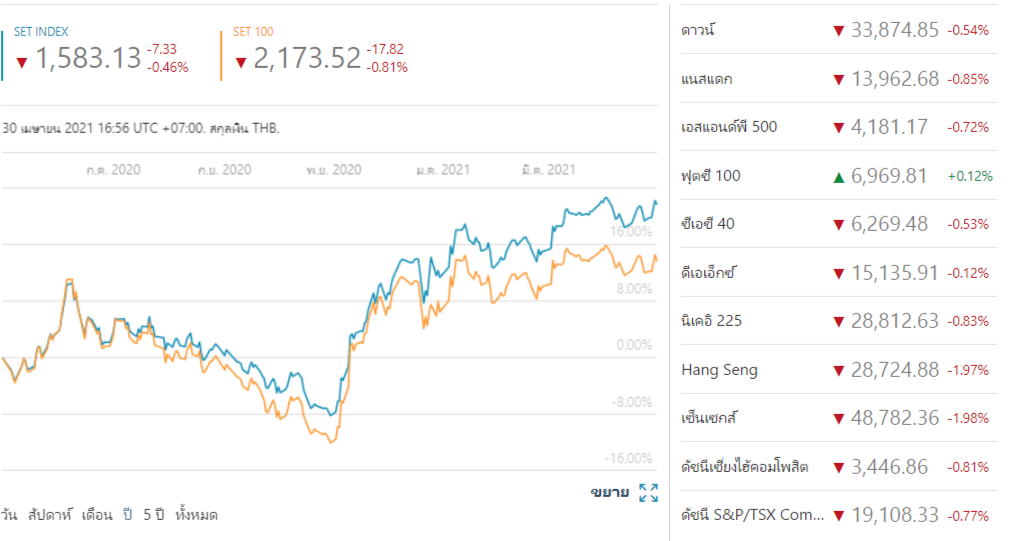Click the ขยาย expand link
This screenshot has width=1010, height=541.
pos(609,492)
